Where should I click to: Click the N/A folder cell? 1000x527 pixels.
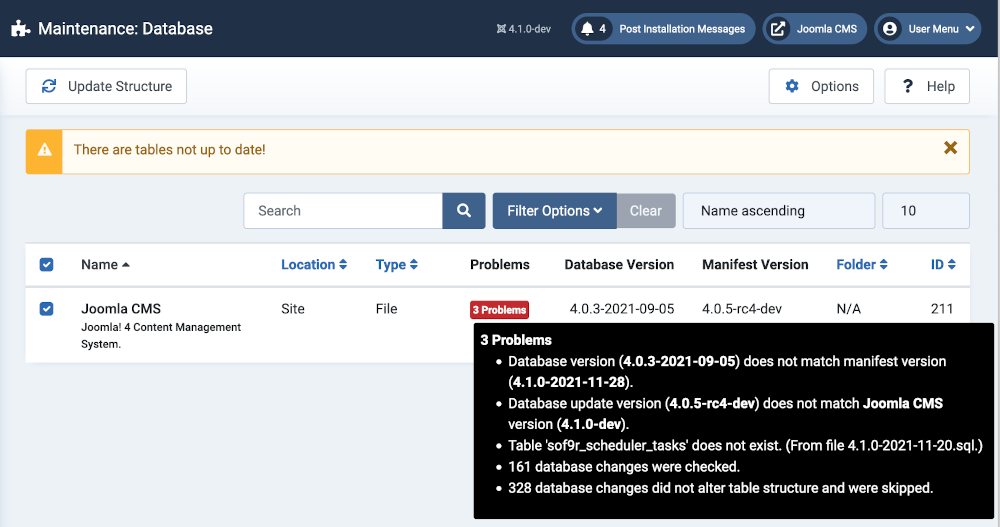[848, 309]
